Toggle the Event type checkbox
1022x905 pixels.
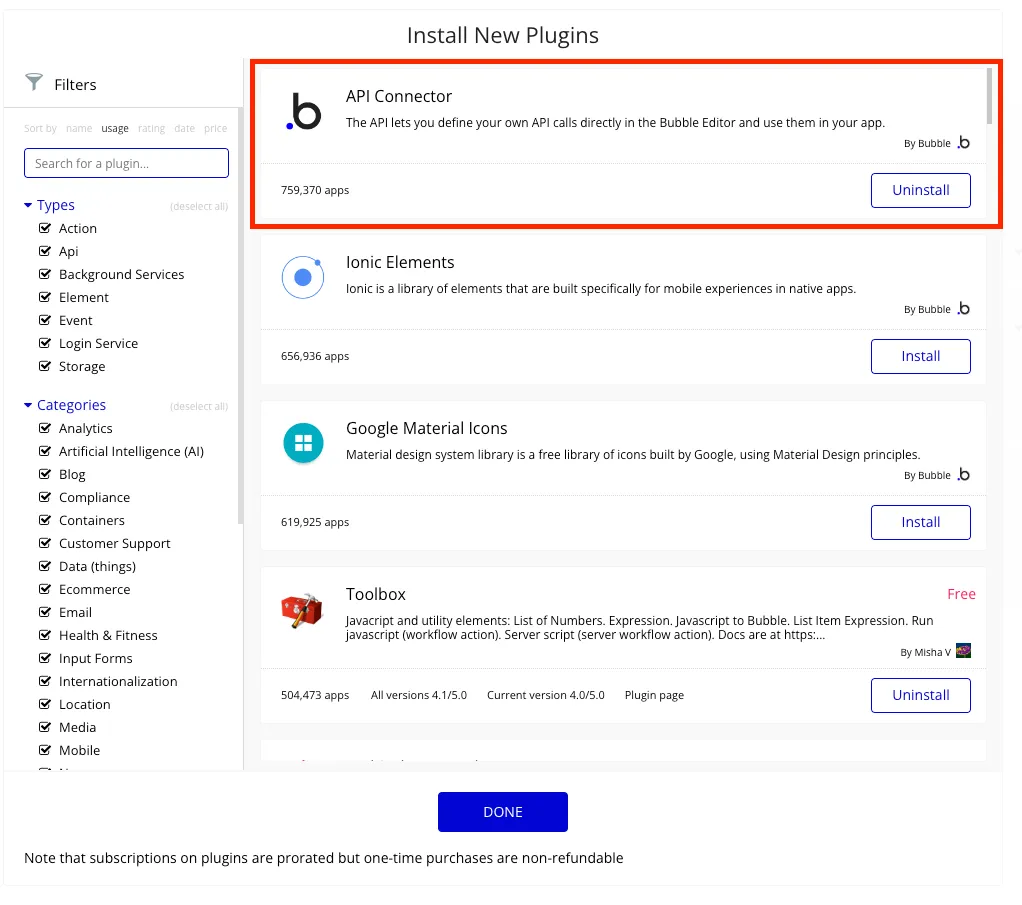tap(45, 320)
